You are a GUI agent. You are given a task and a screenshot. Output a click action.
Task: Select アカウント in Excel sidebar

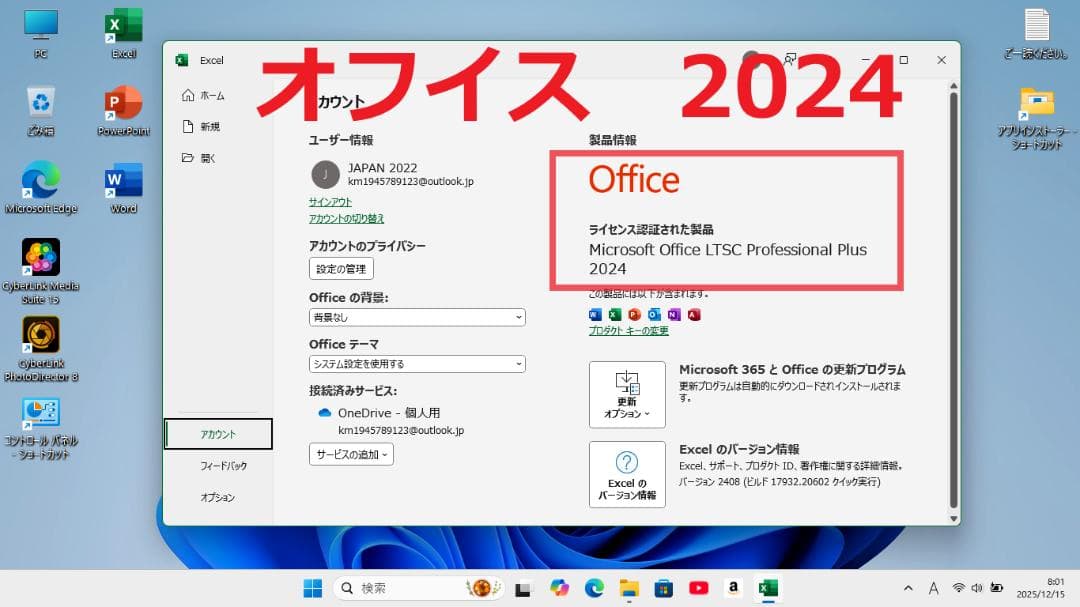218,434
